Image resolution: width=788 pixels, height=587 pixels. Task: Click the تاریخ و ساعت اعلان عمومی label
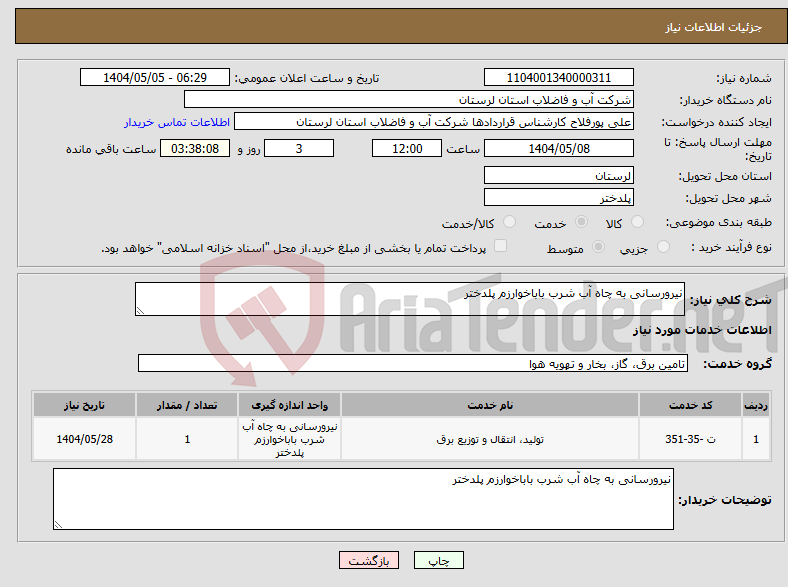click(x=307, y=78)
